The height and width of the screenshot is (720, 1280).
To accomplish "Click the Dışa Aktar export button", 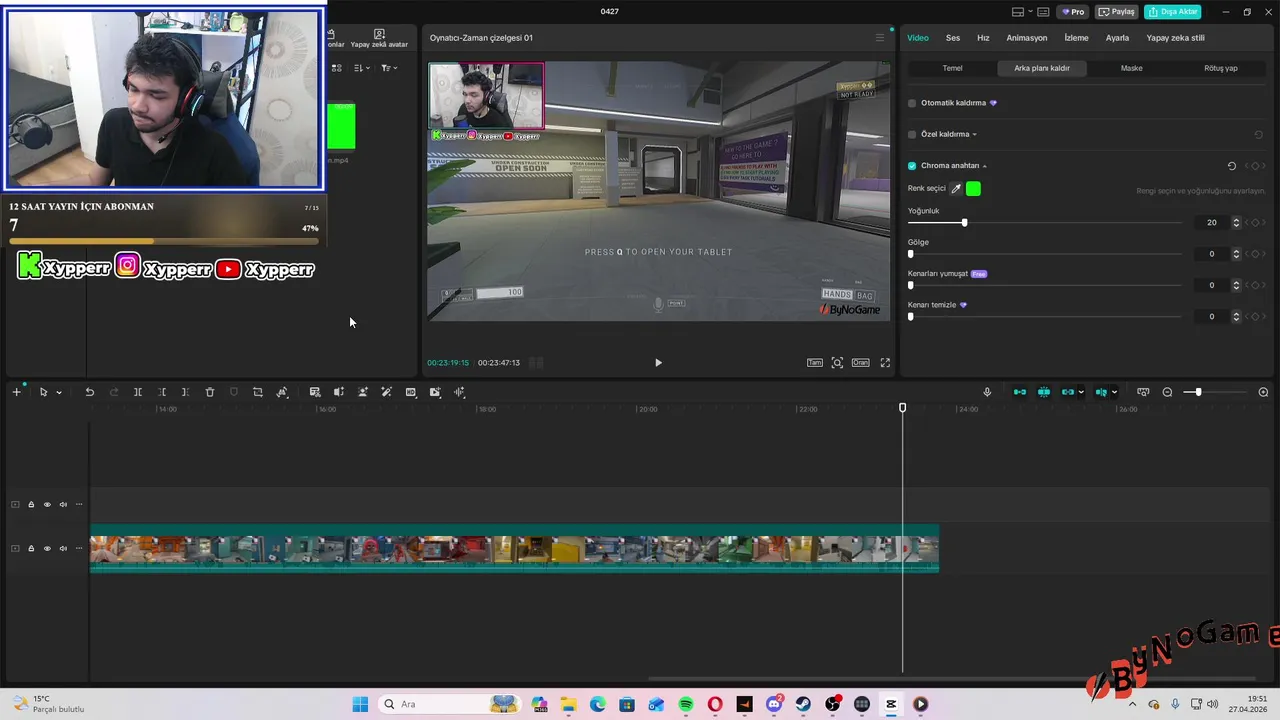I will click(1173, 12).
